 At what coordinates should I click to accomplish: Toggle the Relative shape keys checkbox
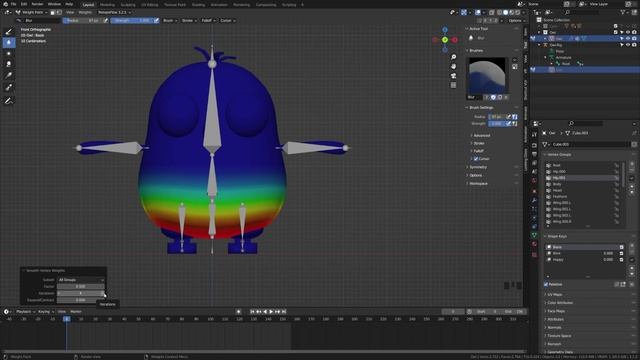click(546, 284)
